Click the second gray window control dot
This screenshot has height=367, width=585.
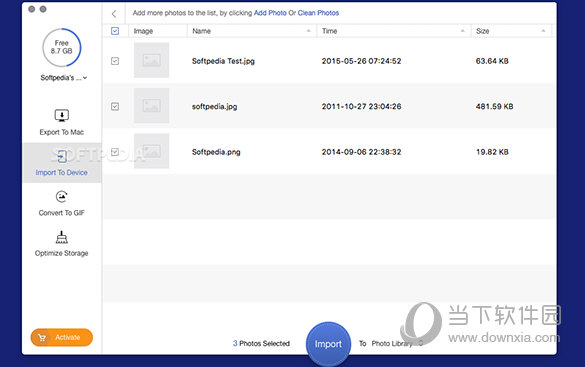pos(43,9)
